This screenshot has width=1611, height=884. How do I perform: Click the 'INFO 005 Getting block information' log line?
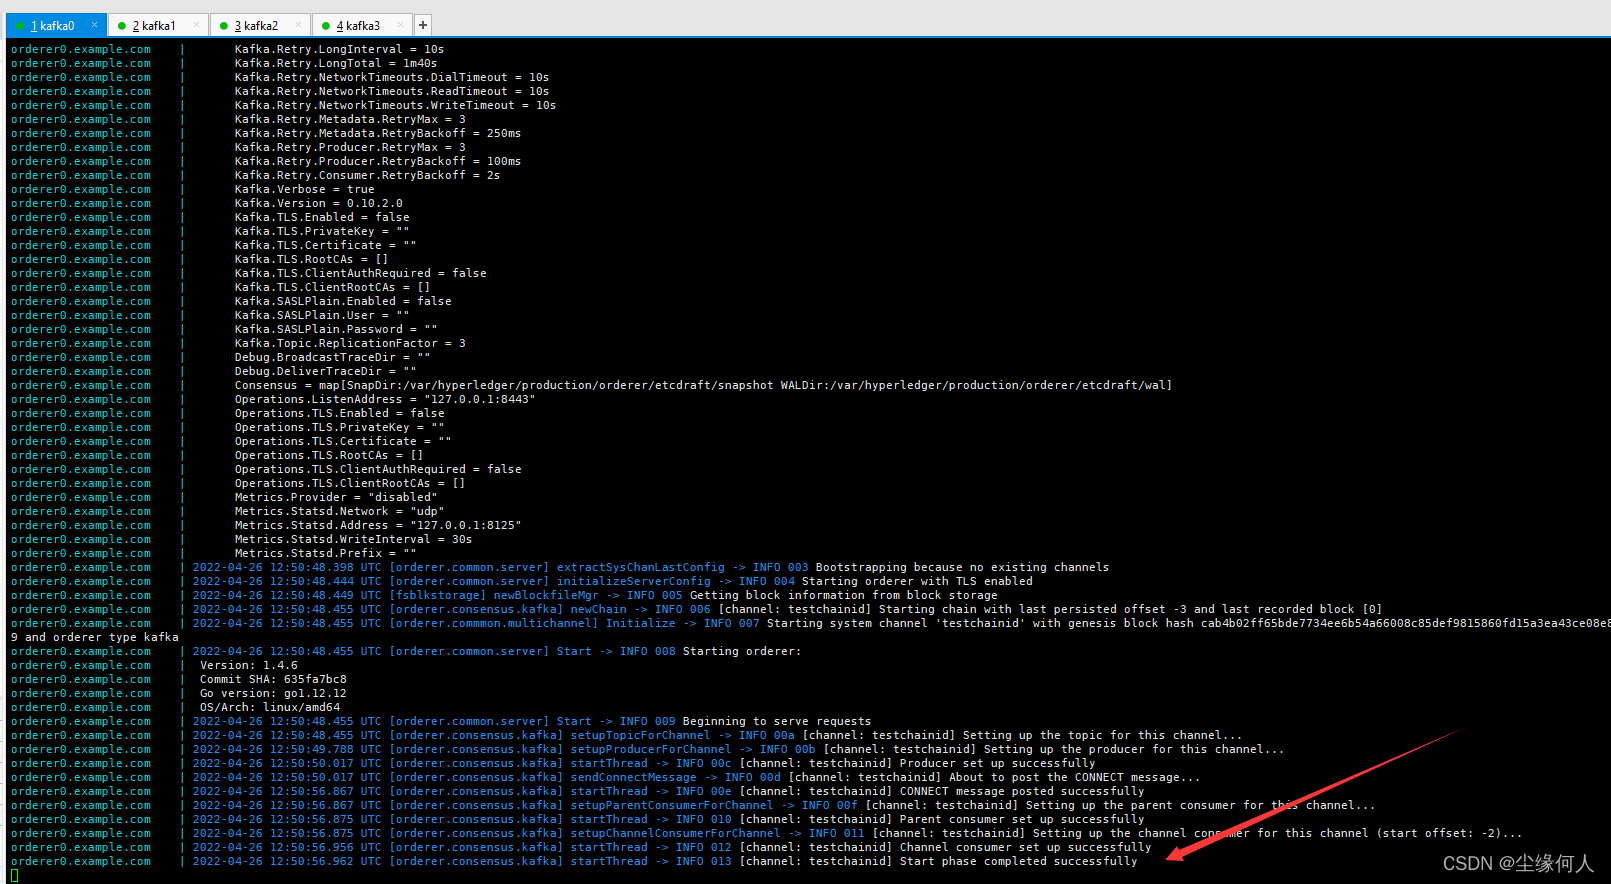[595, 595]
